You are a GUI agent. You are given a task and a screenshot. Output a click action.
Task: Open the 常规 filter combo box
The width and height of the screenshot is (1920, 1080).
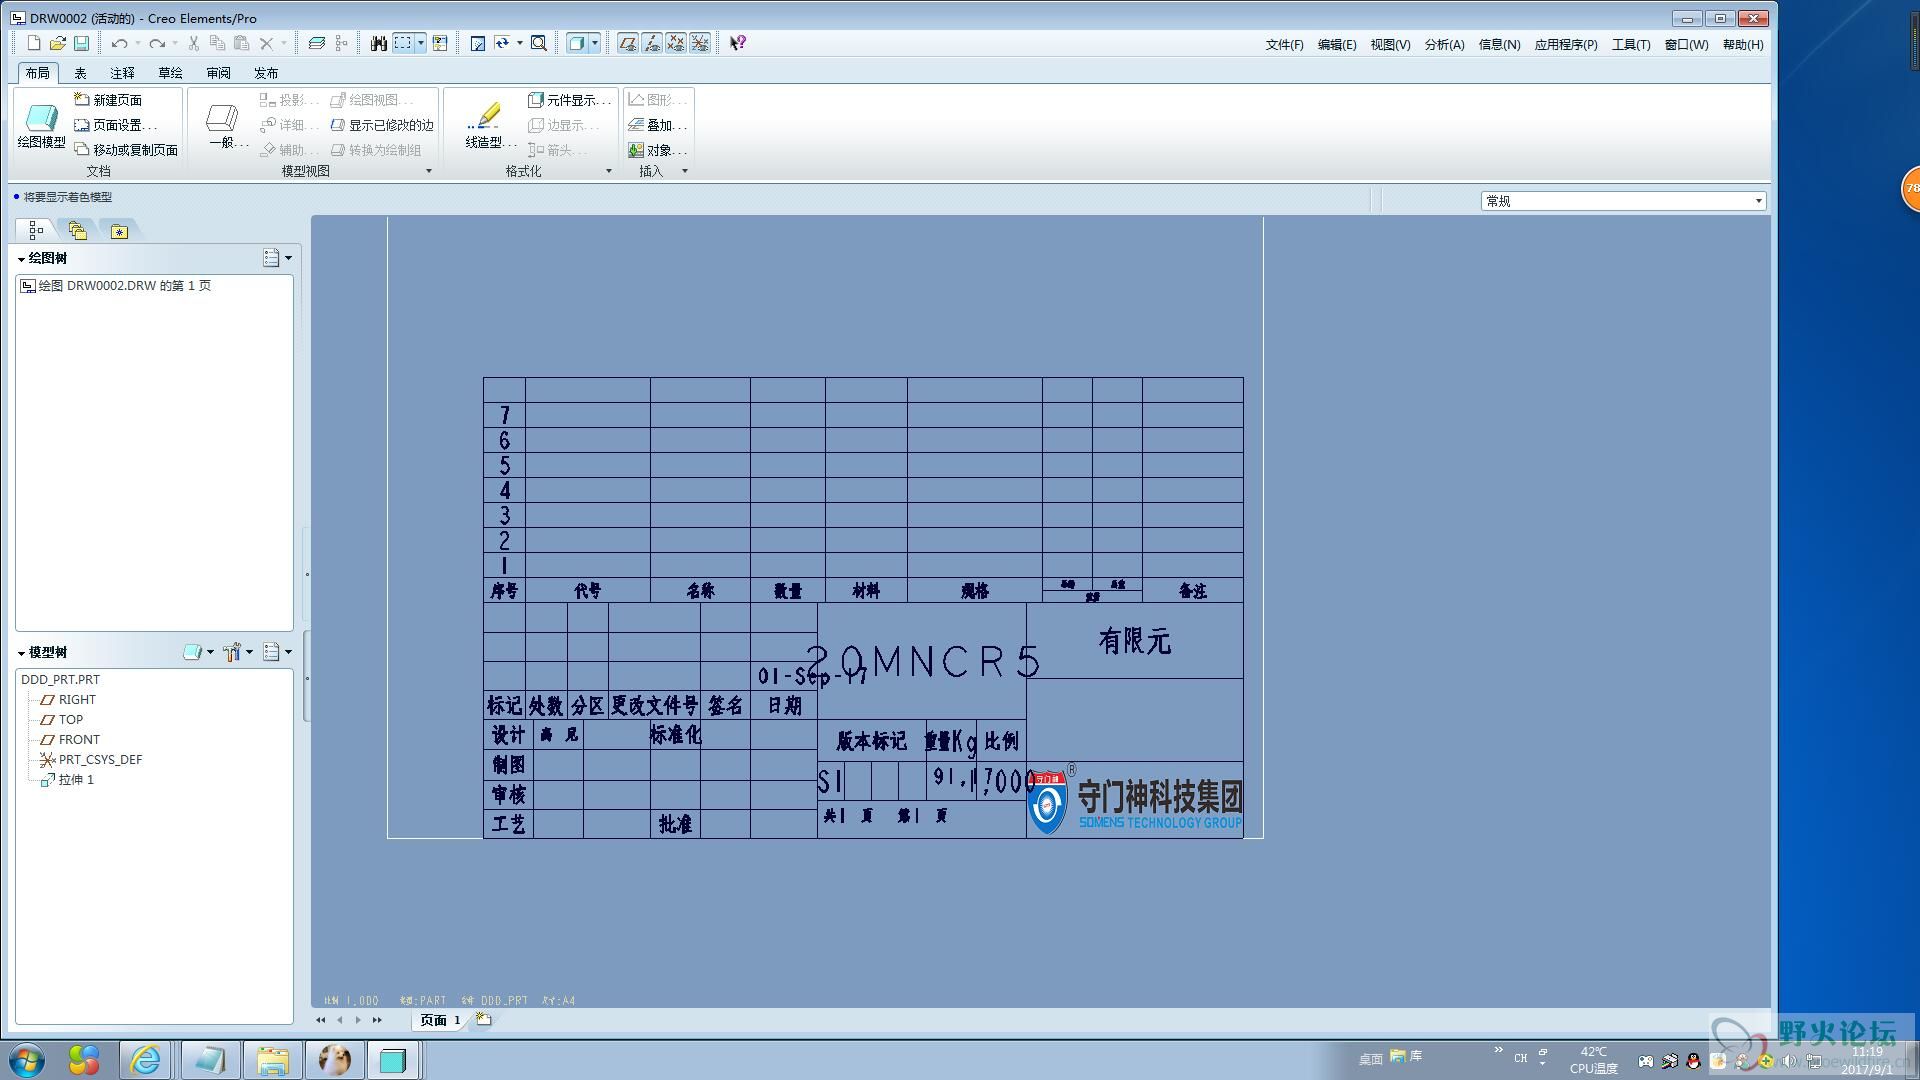1623,201
